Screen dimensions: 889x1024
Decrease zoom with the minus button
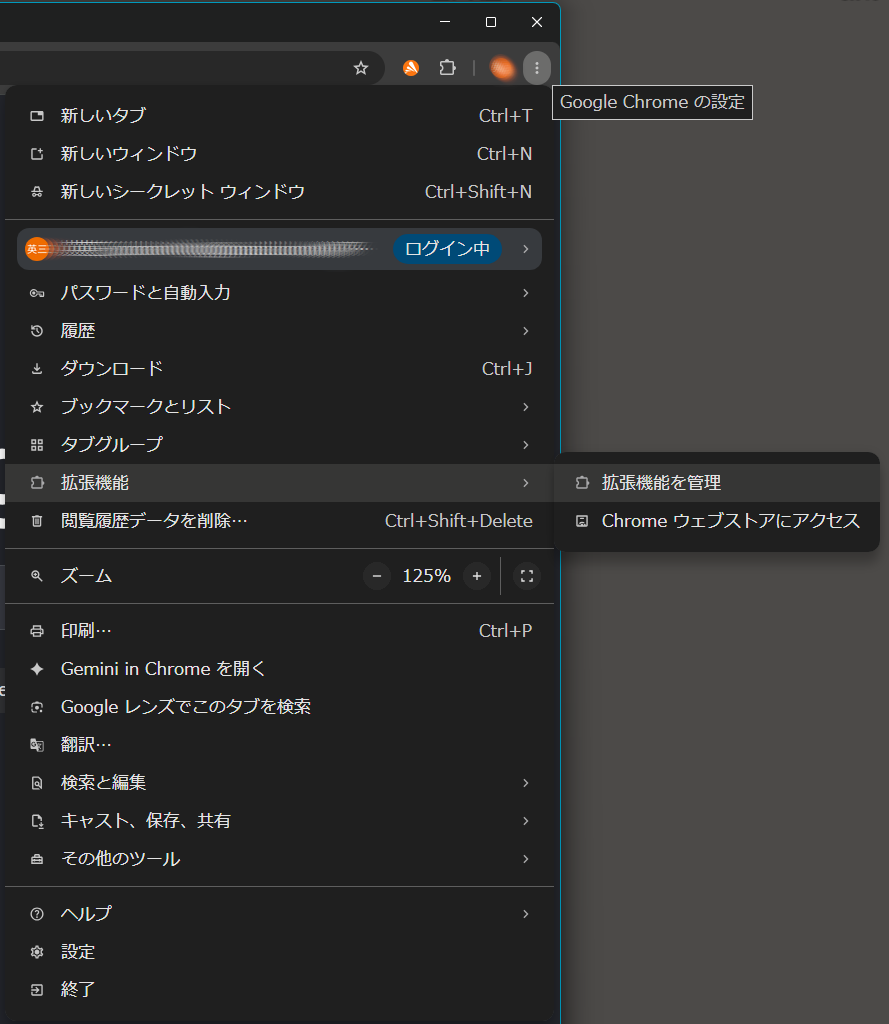tap(377, 576)
